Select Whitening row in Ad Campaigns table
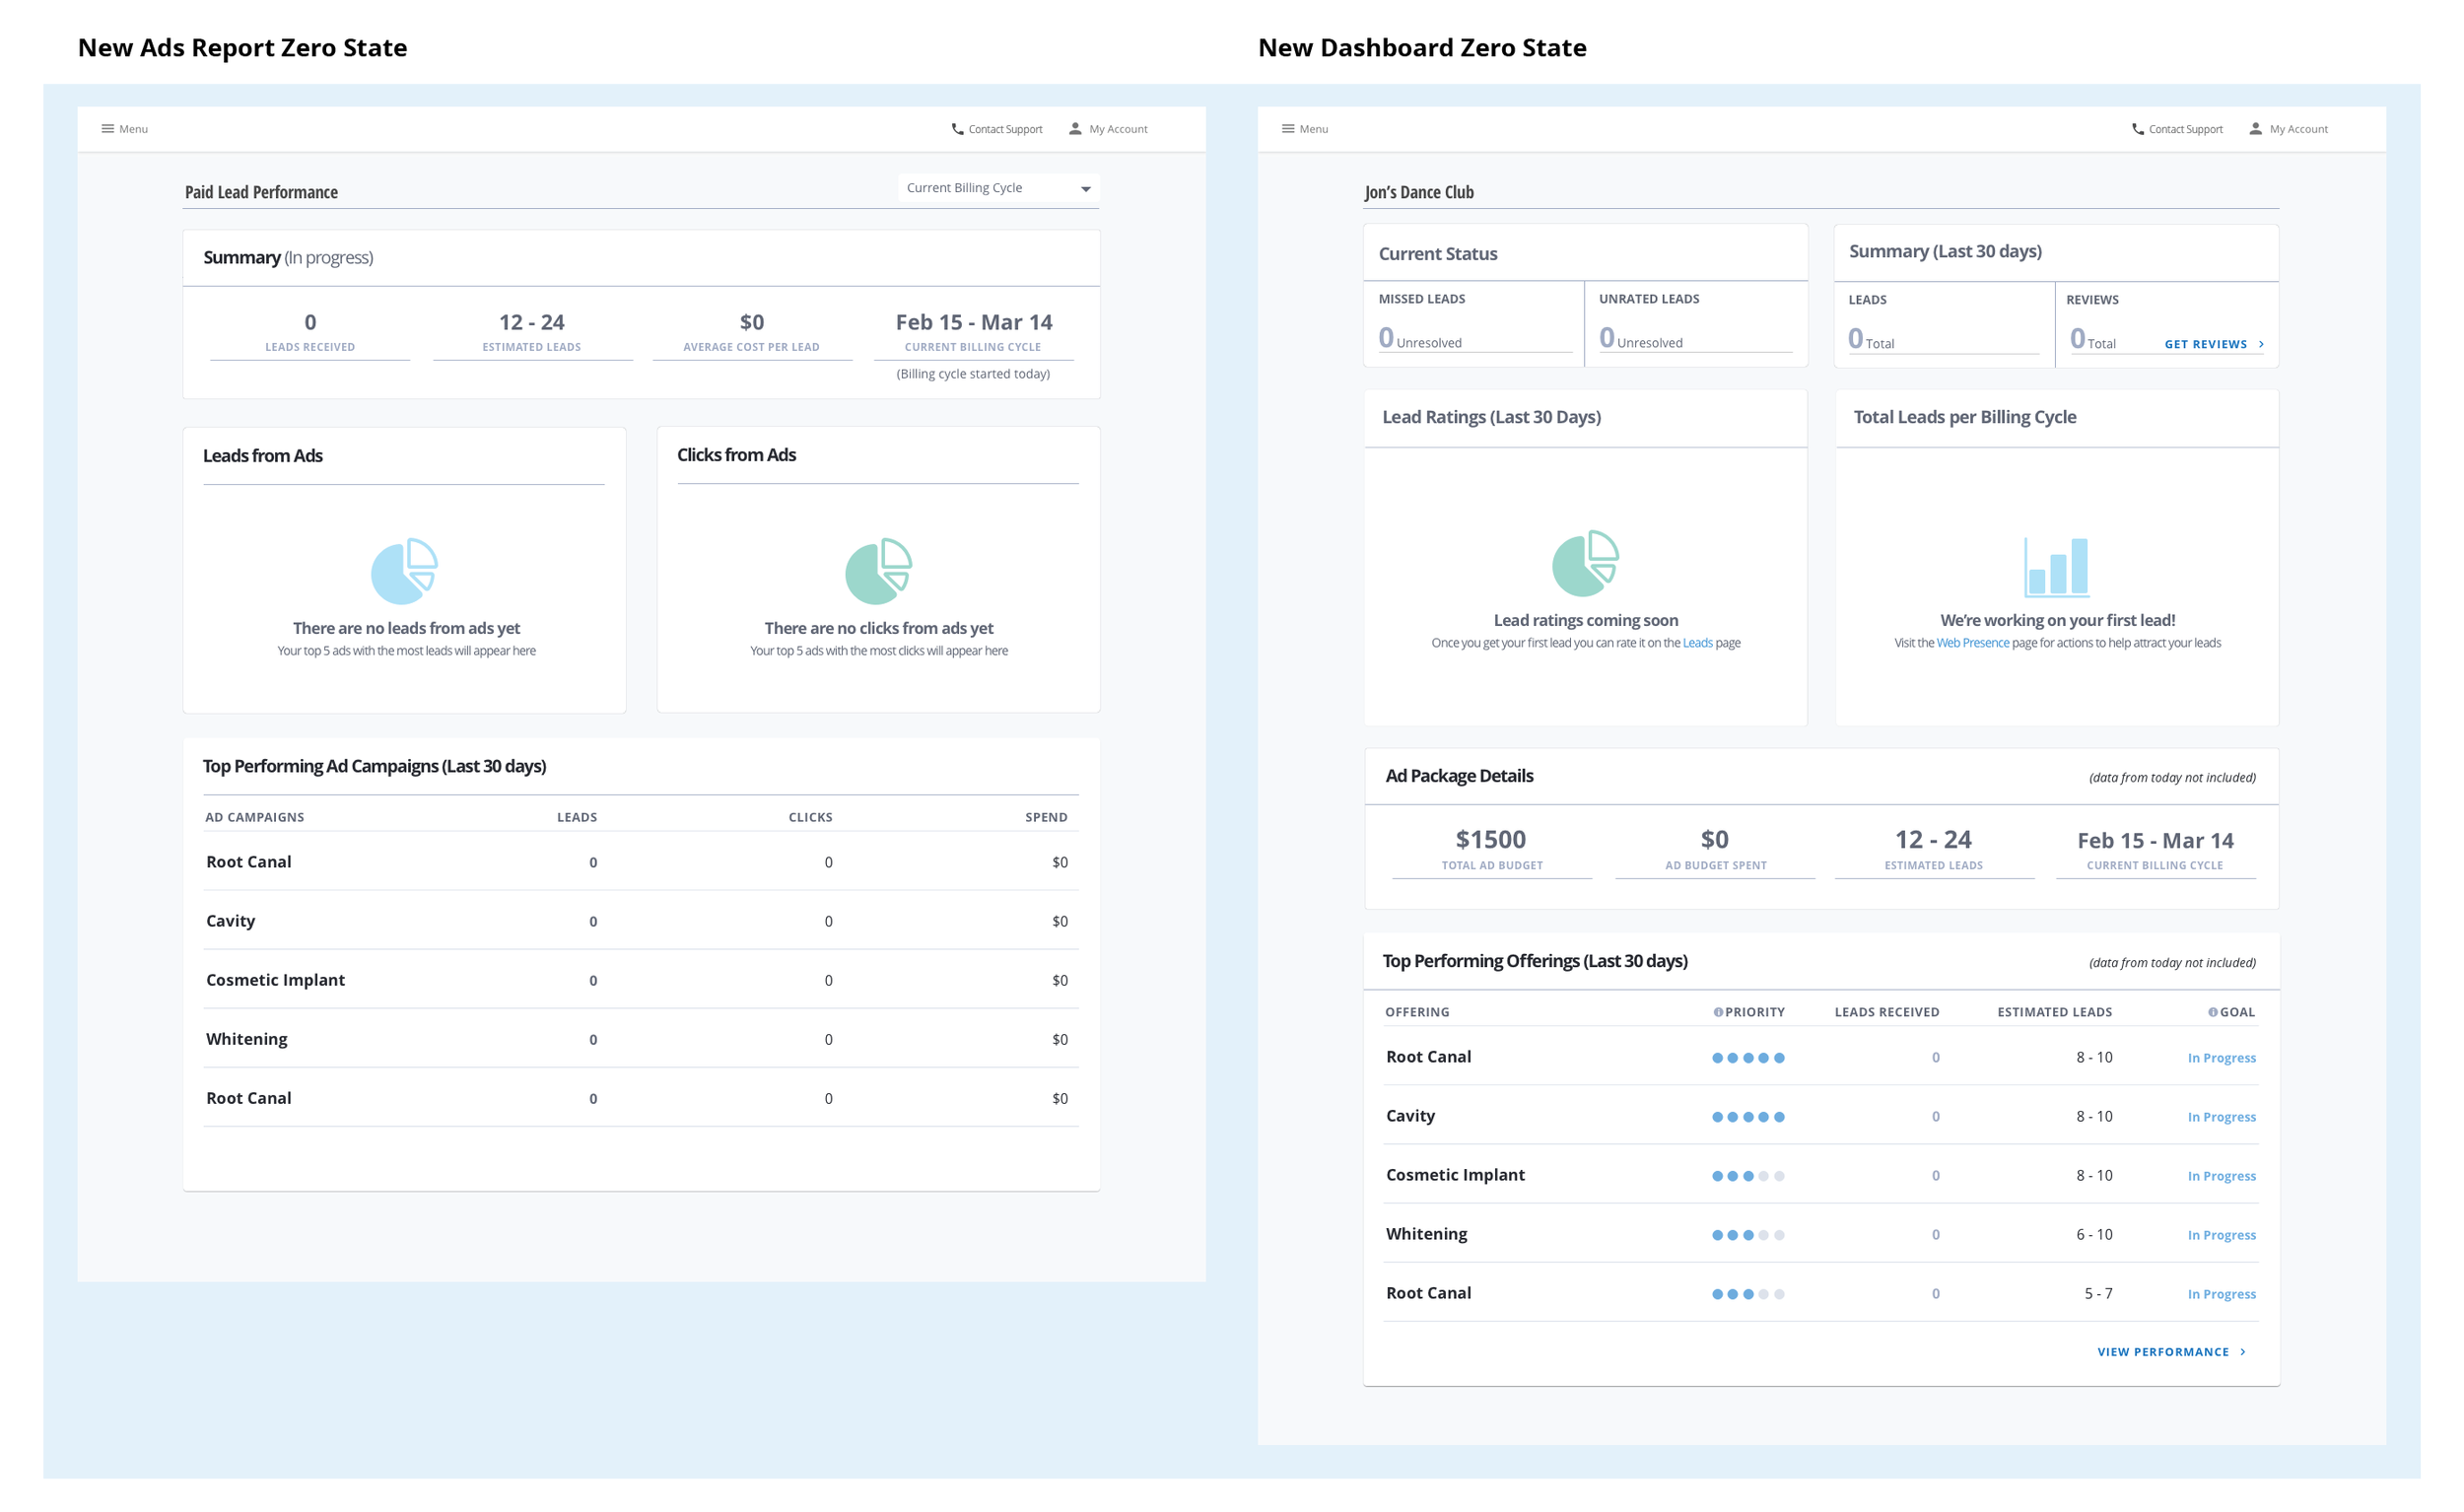 (641, 1039)
